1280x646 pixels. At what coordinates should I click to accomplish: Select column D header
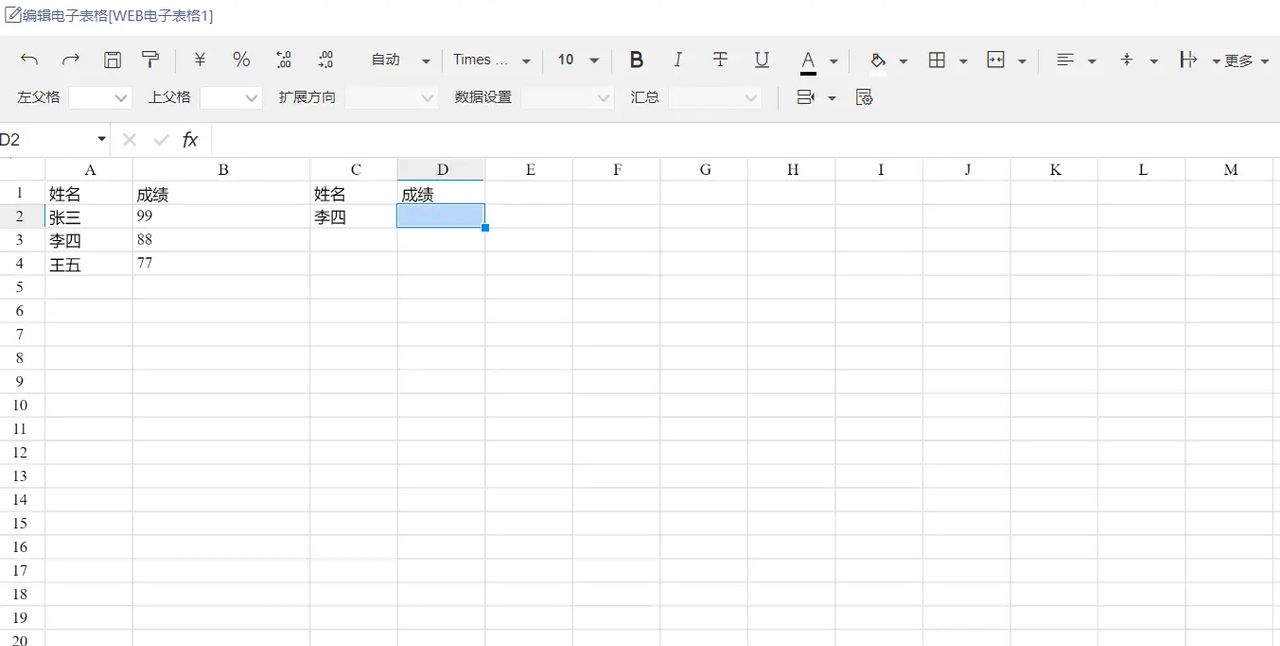pos(442,169)
